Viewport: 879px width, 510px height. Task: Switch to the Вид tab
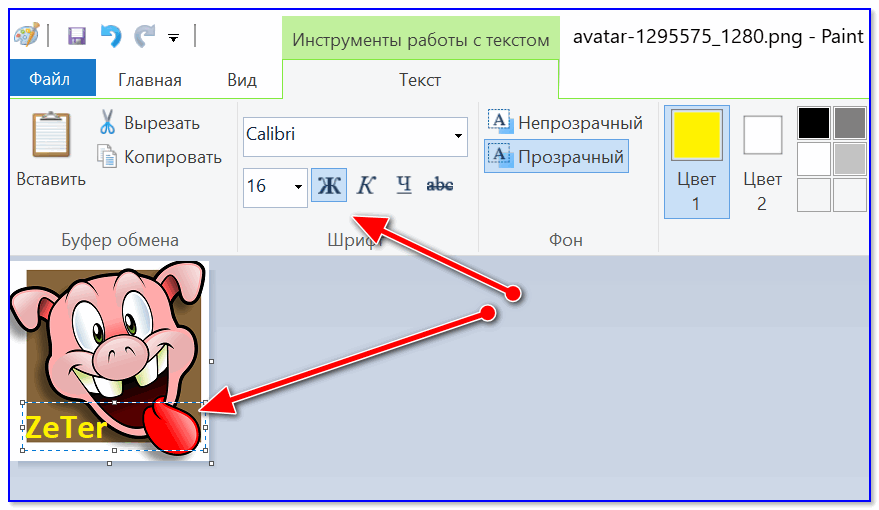point(242,80)
